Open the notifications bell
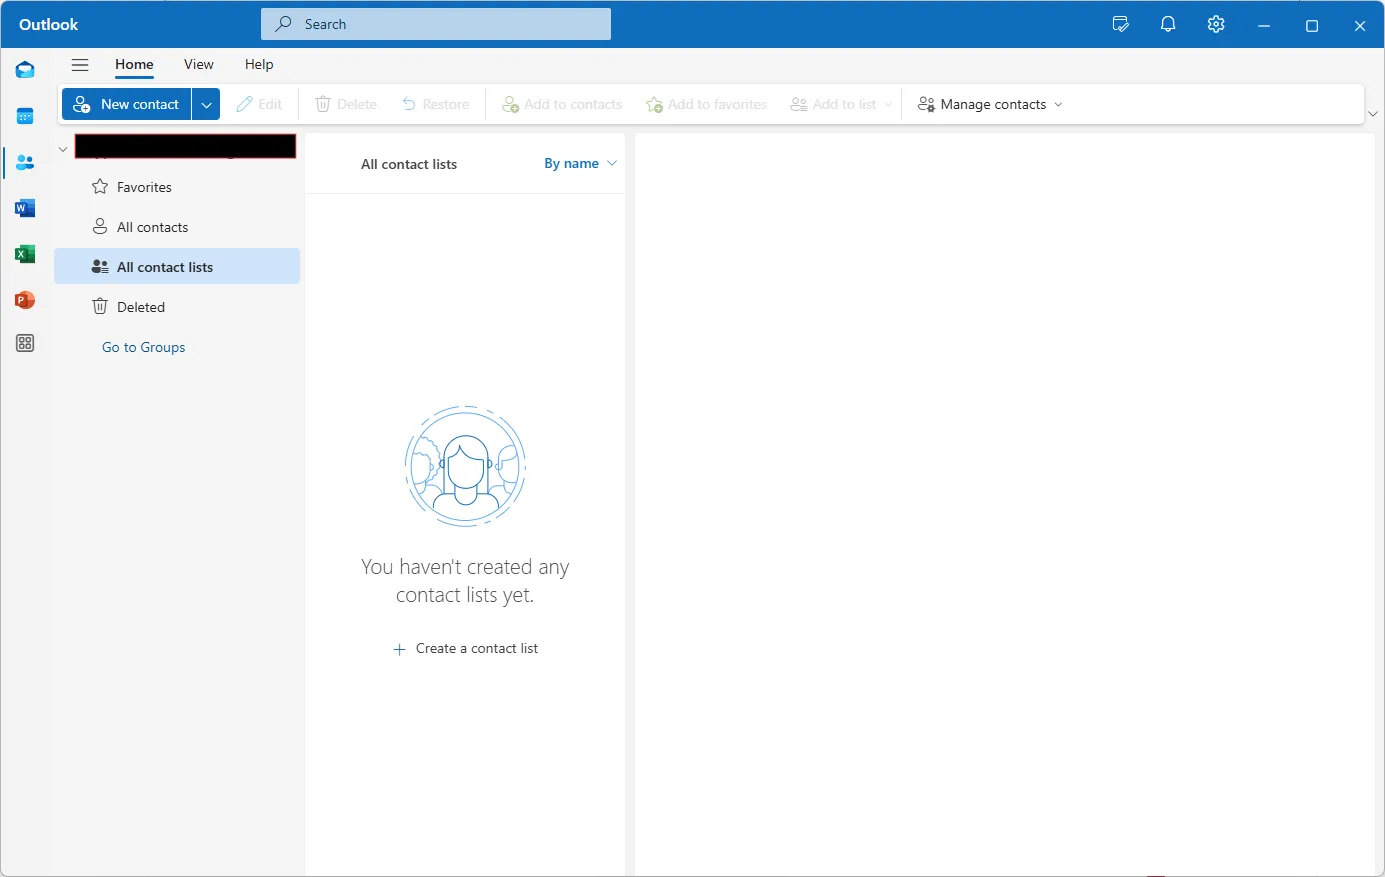The image size is (1385, 877). coord(1168,25)
